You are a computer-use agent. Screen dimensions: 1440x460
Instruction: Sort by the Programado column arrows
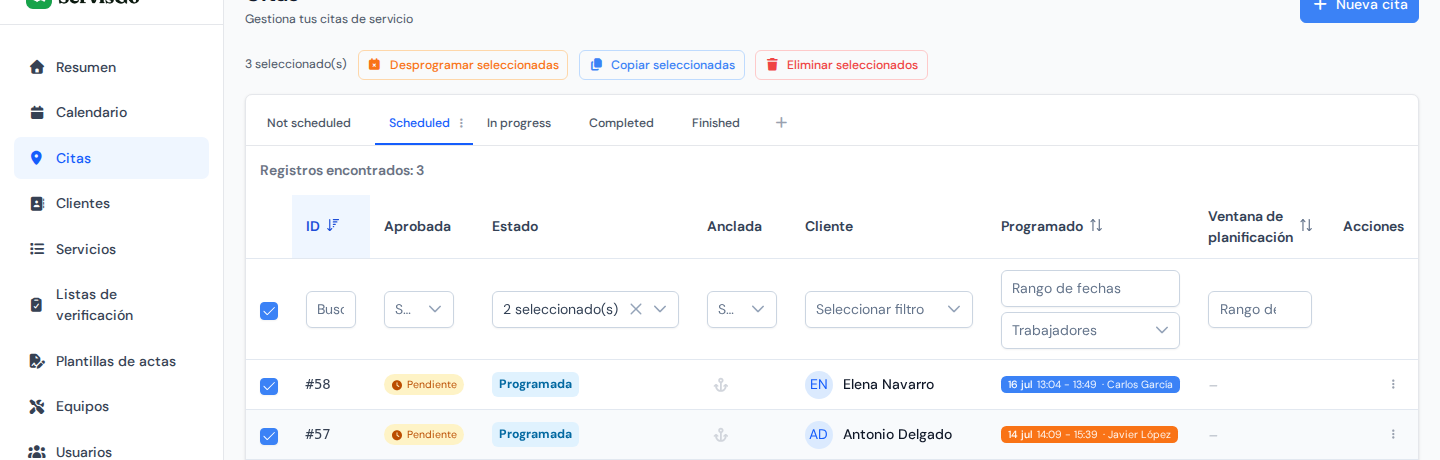click(x=1096, y=226)
